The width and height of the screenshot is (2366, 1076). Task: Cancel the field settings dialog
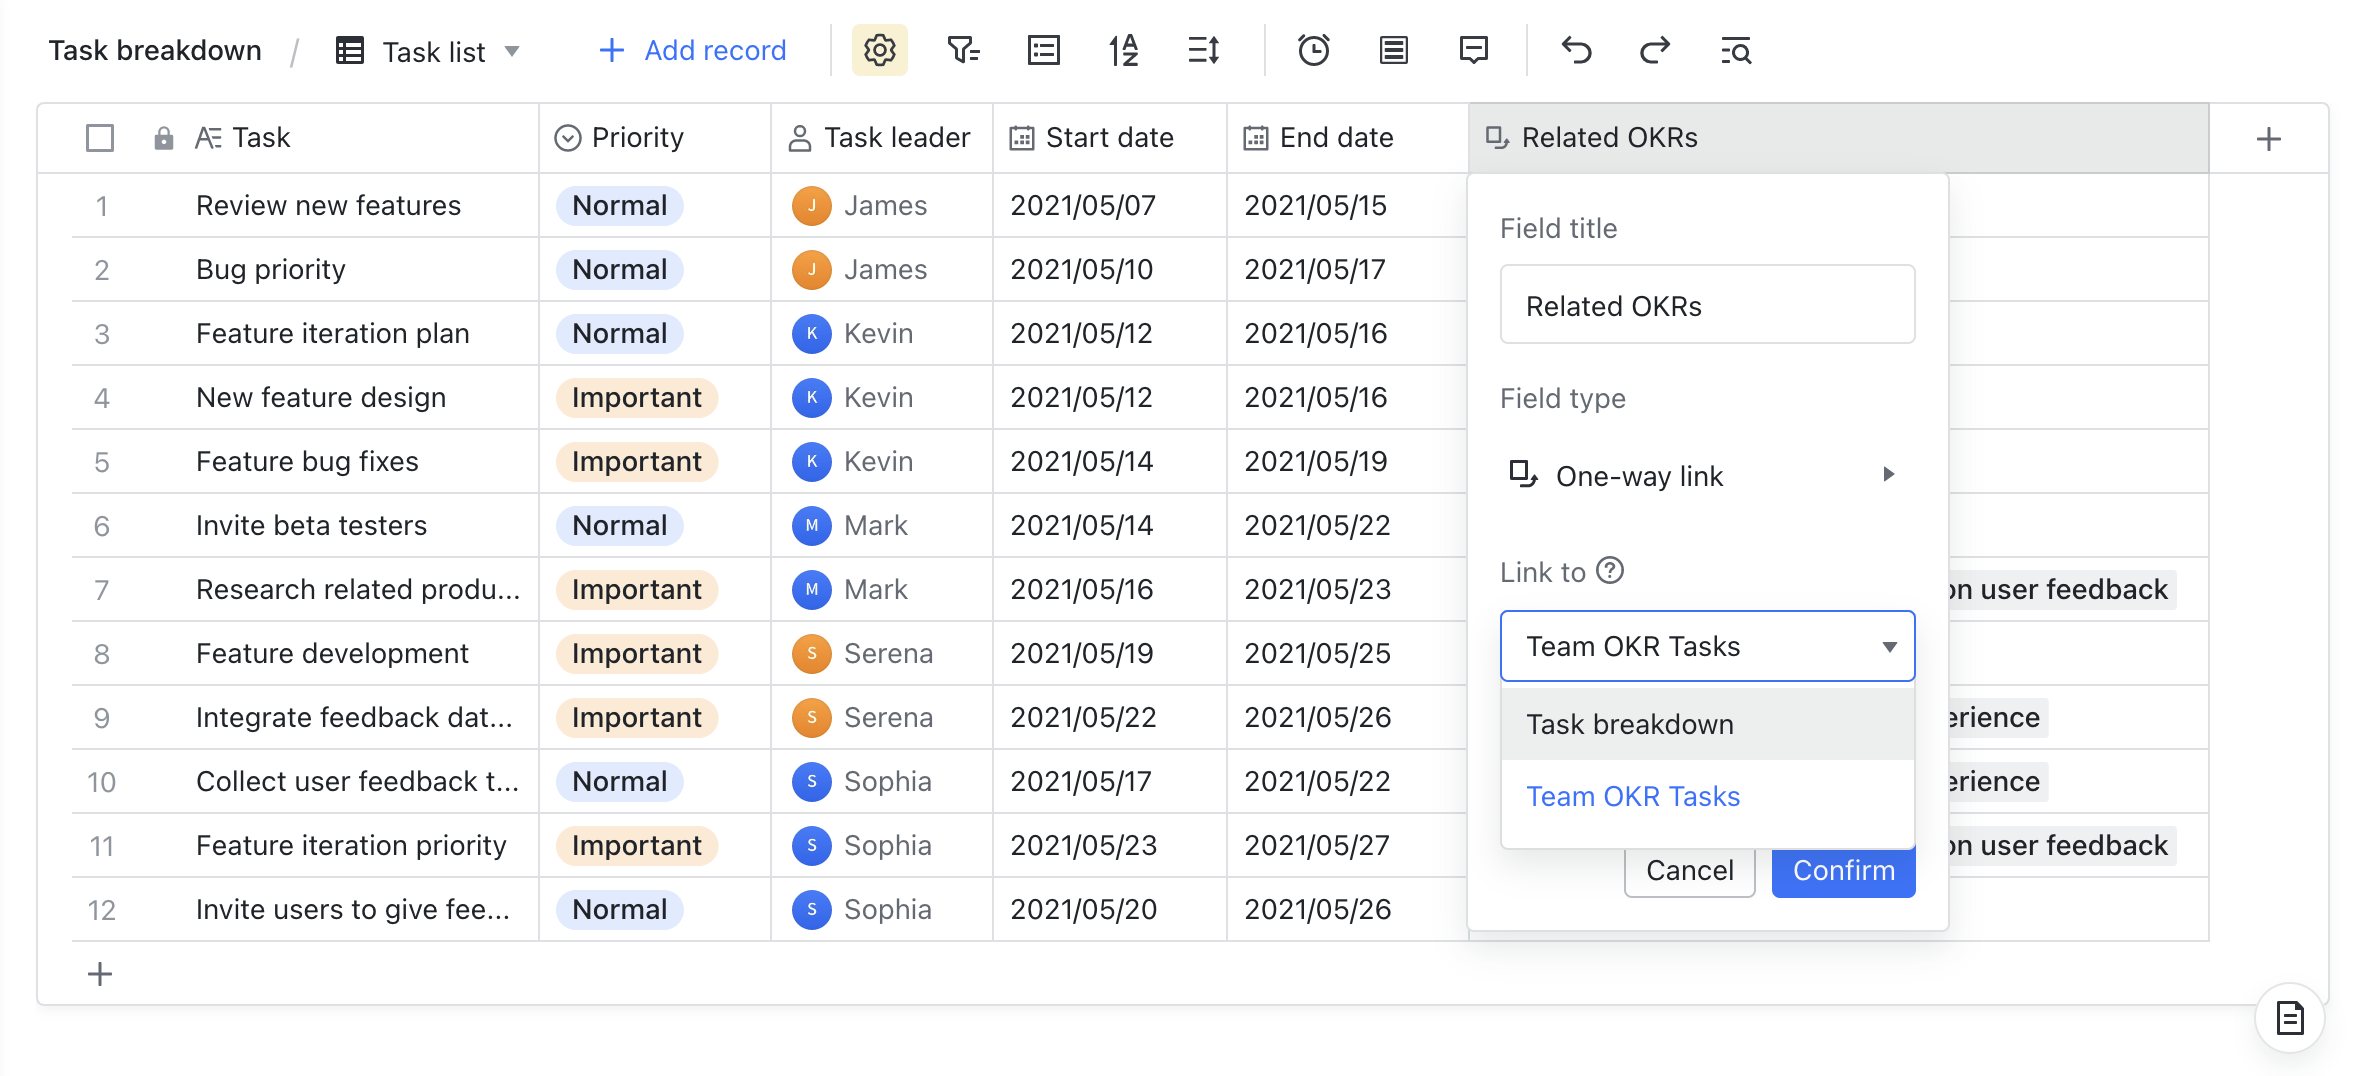coord(1689,870)
